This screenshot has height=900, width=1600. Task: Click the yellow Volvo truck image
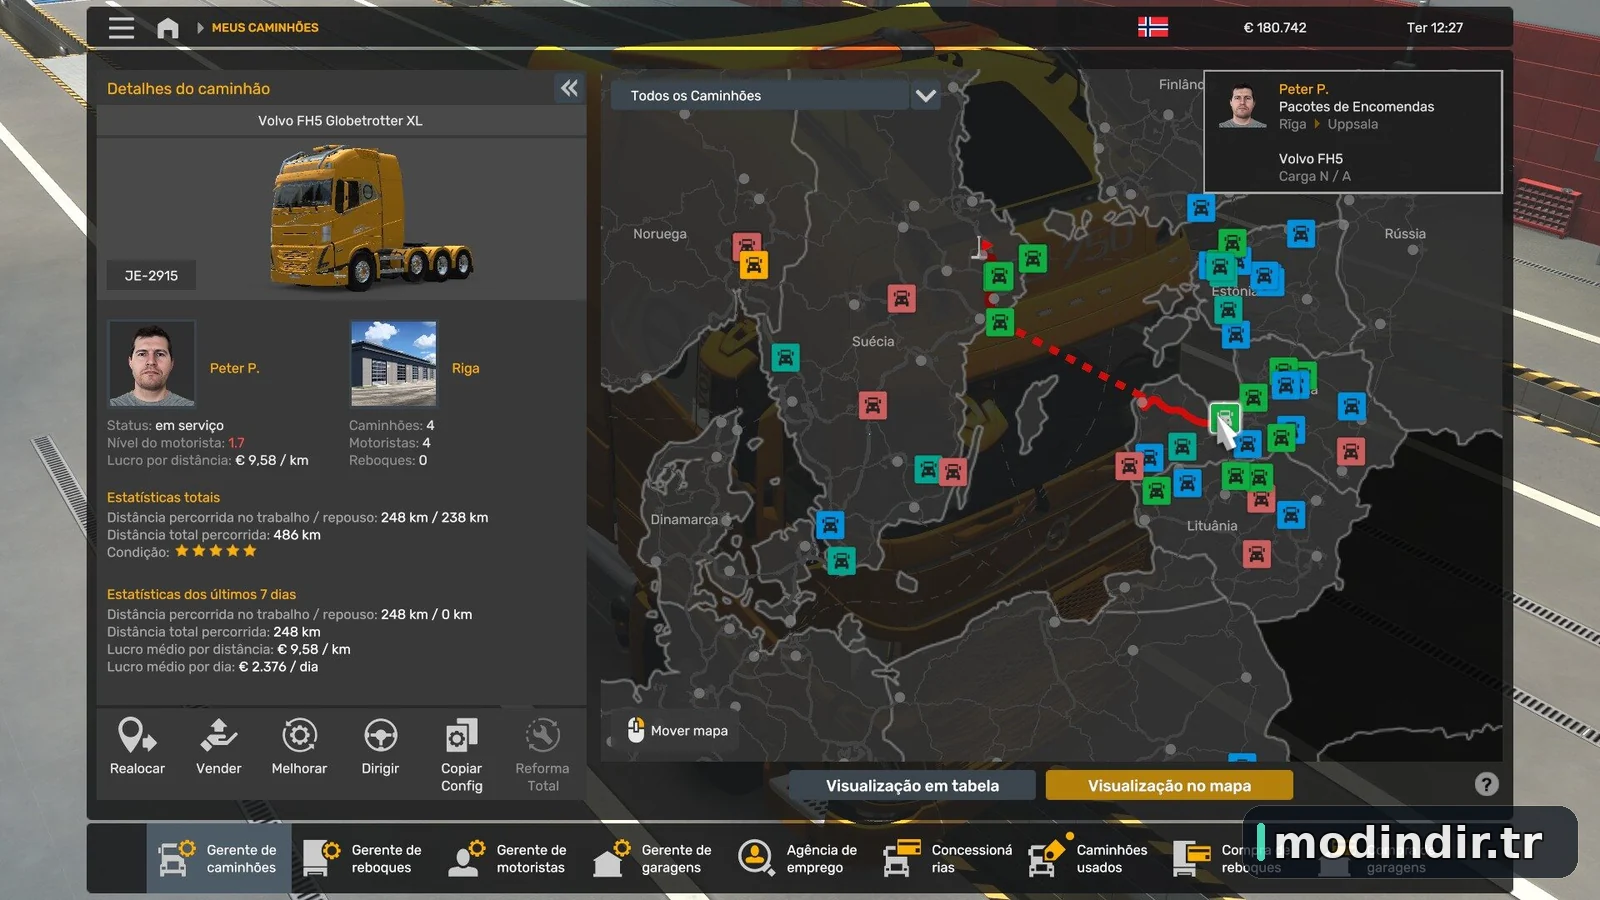[x=370, y=218]
